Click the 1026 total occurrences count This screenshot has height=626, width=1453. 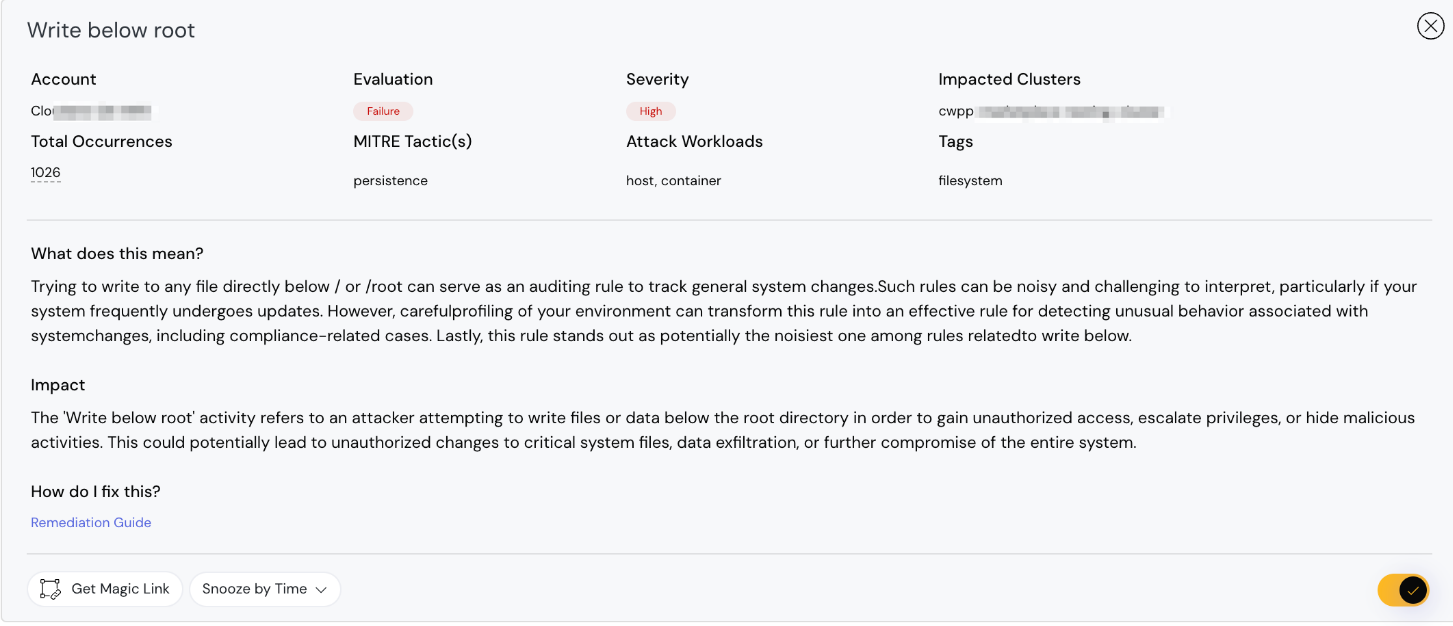46,173
